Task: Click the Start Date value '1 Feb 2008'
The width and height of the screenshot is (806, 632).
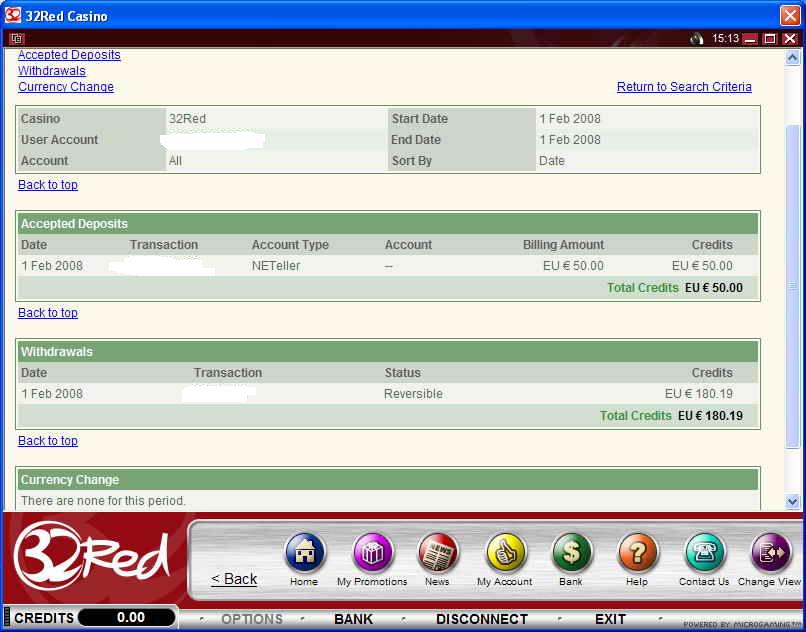Action: click(x=570, y=119)
